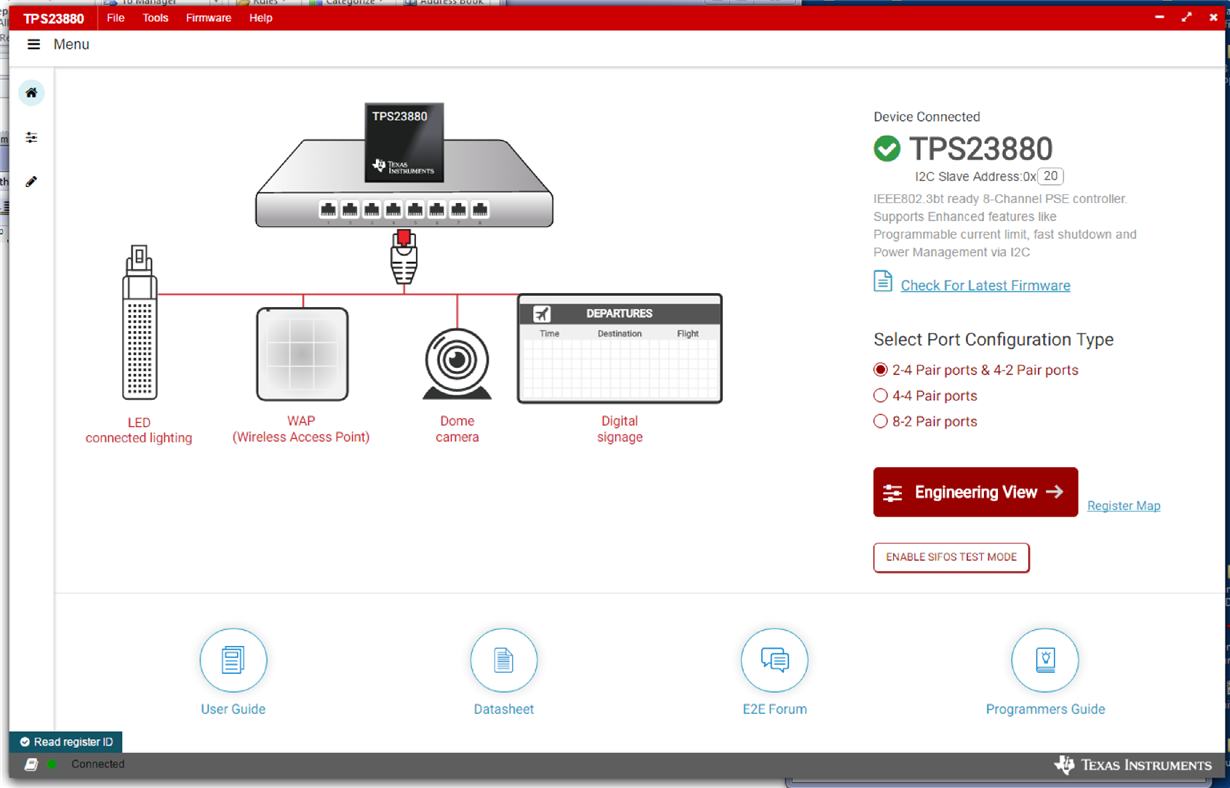
Task: Click the dome camera illustration
Action: coord(458,363)
